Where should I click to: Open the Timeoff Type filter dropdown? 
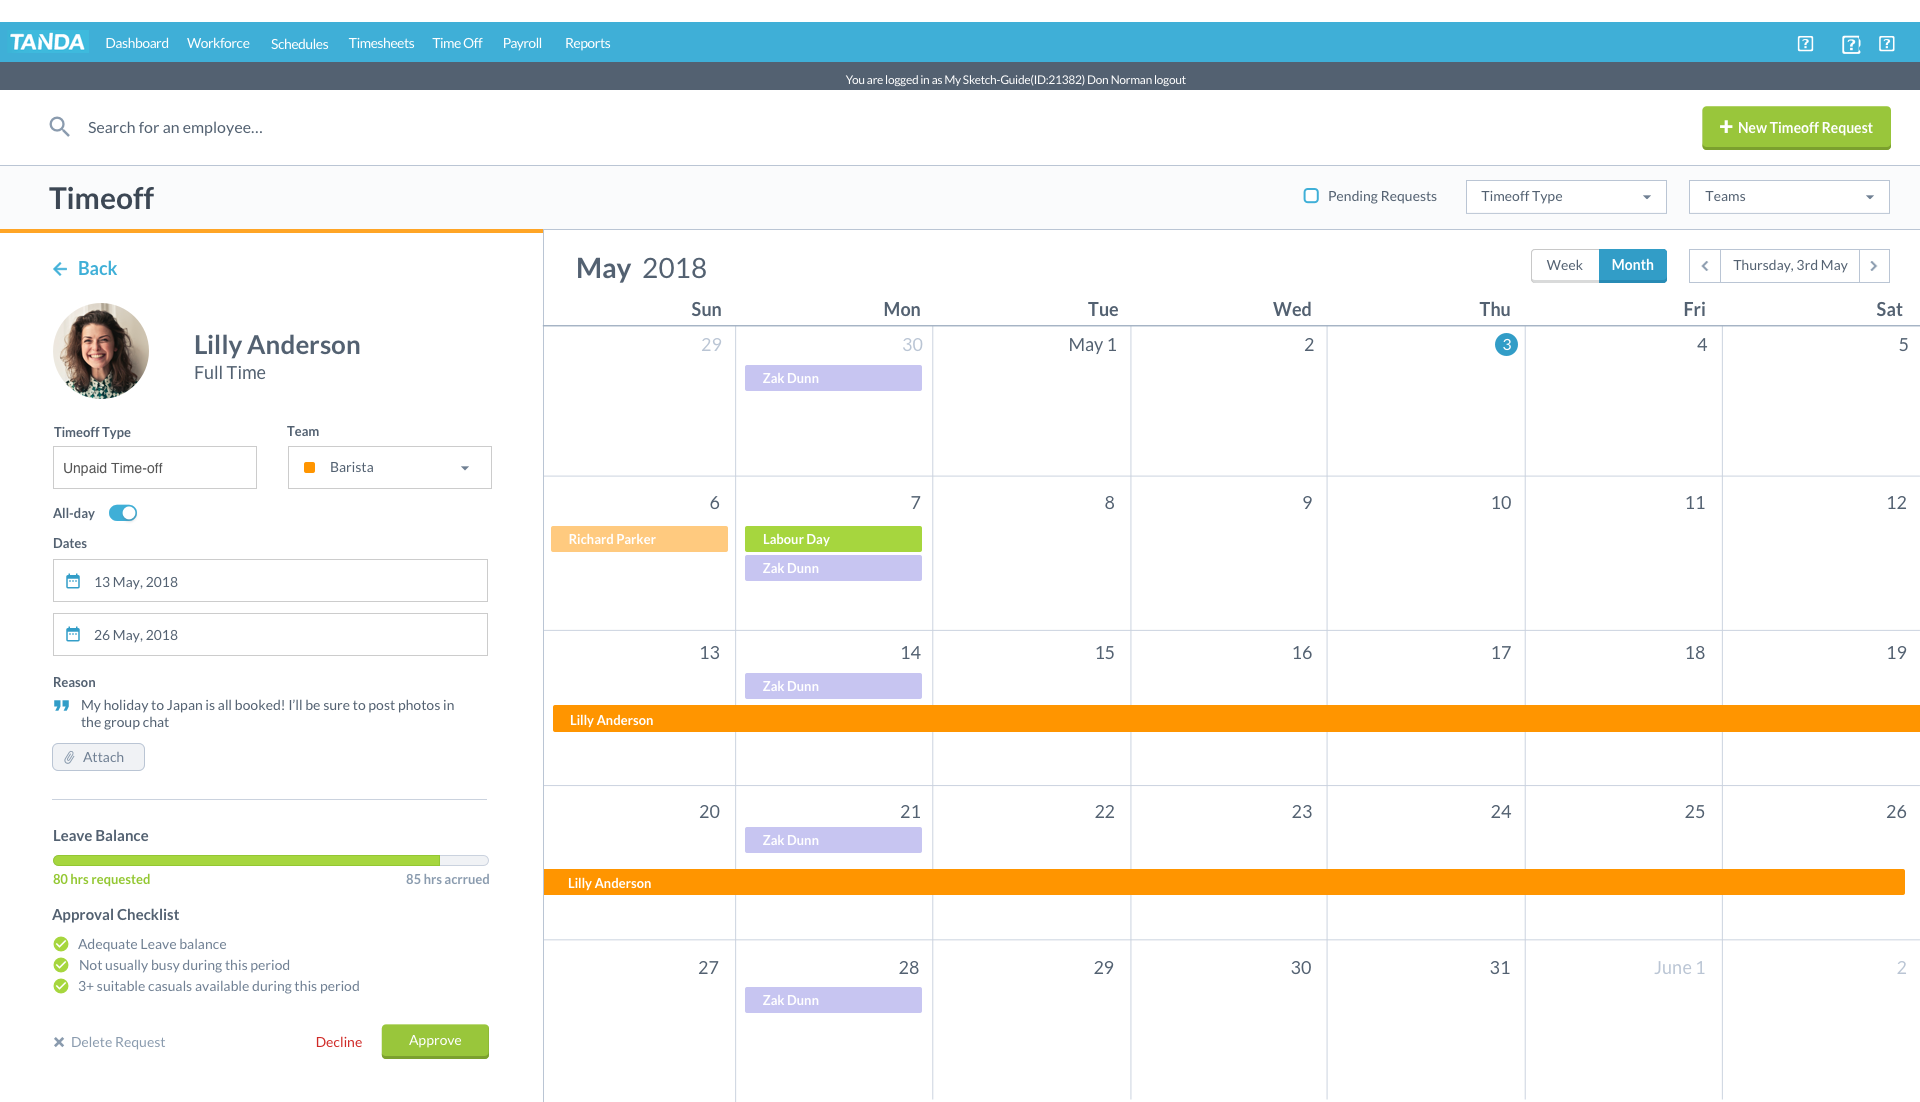pyautogui.click(x=1565, y=197)
